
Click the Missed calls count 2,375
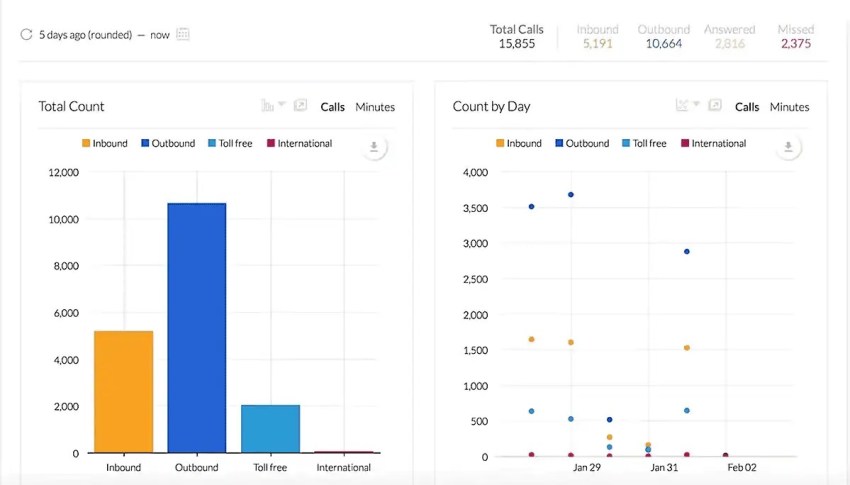(x=796, y=44)
